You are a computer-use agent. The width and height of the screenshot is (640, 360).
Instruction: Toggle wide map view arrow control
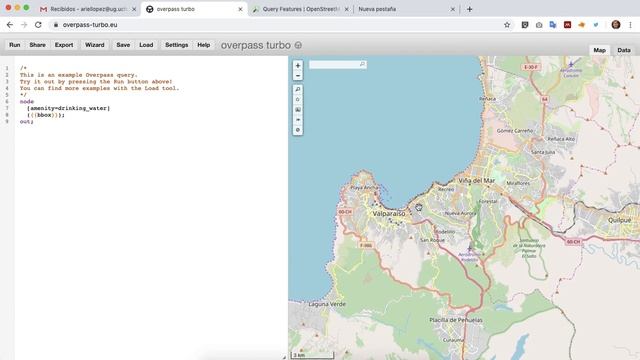pos(298,120)
